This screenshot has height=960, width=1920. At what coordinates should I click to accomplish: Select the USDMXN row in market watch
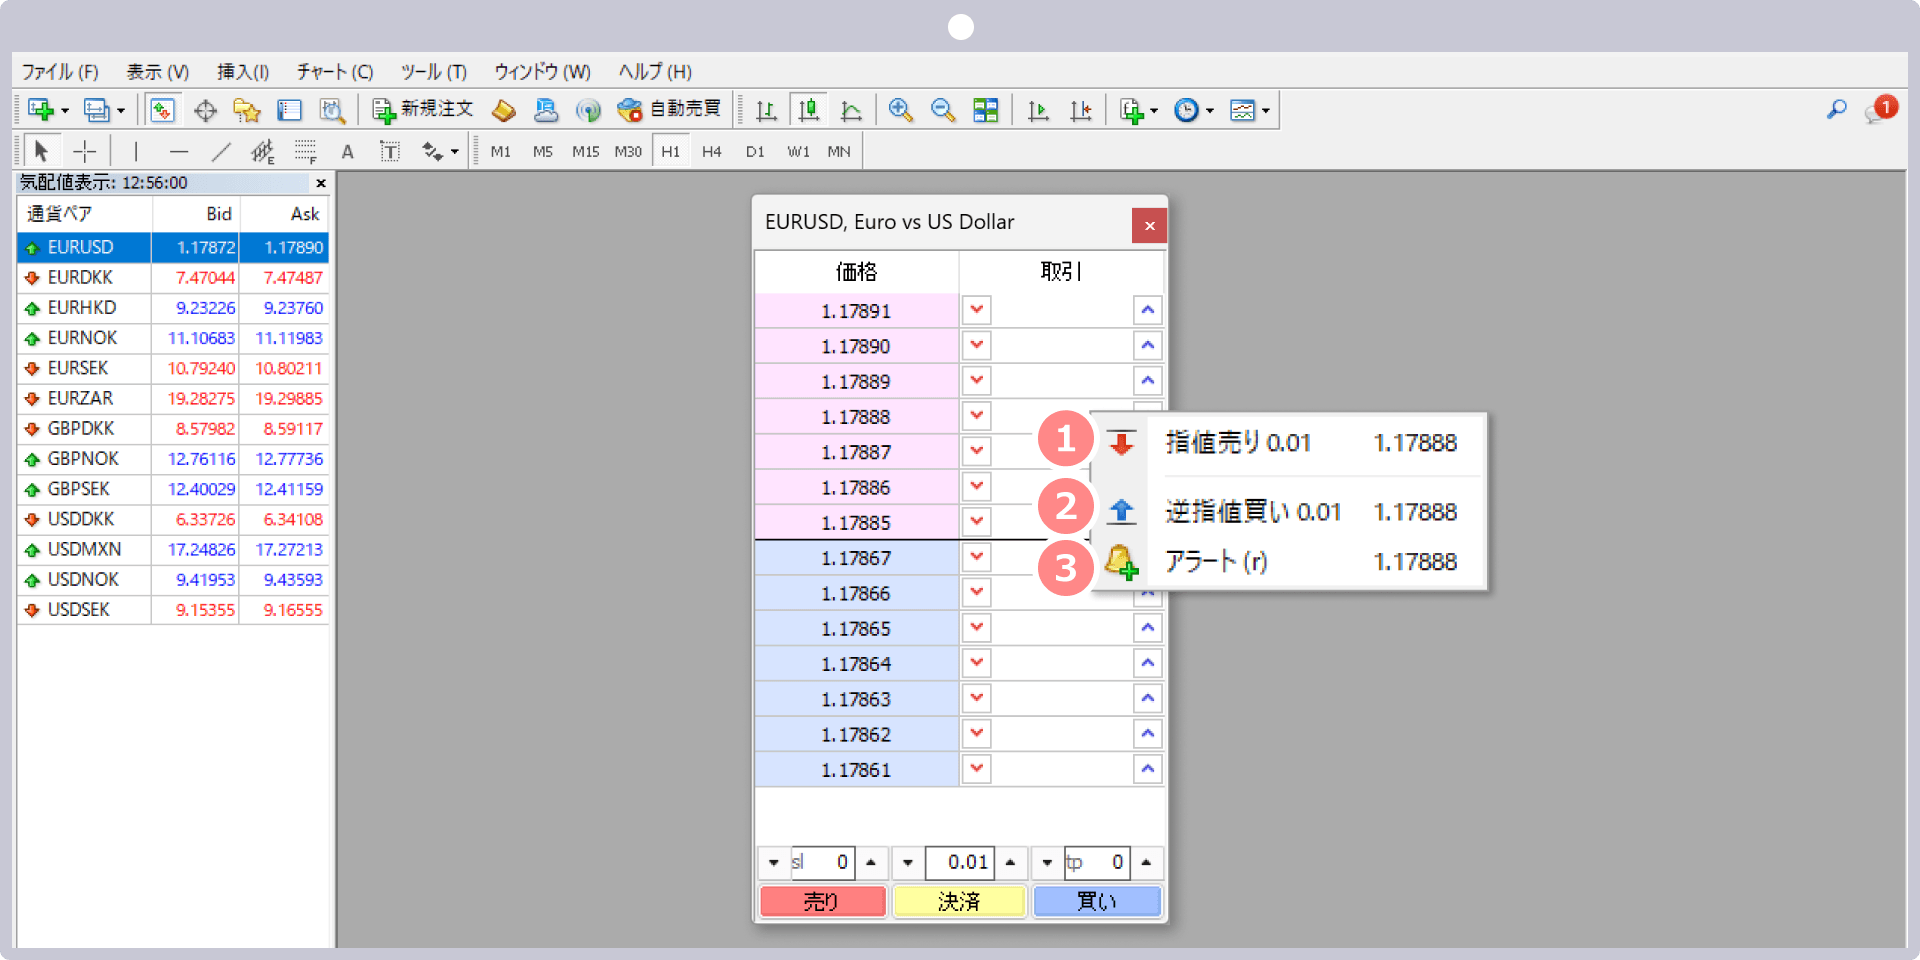(84, 549)
